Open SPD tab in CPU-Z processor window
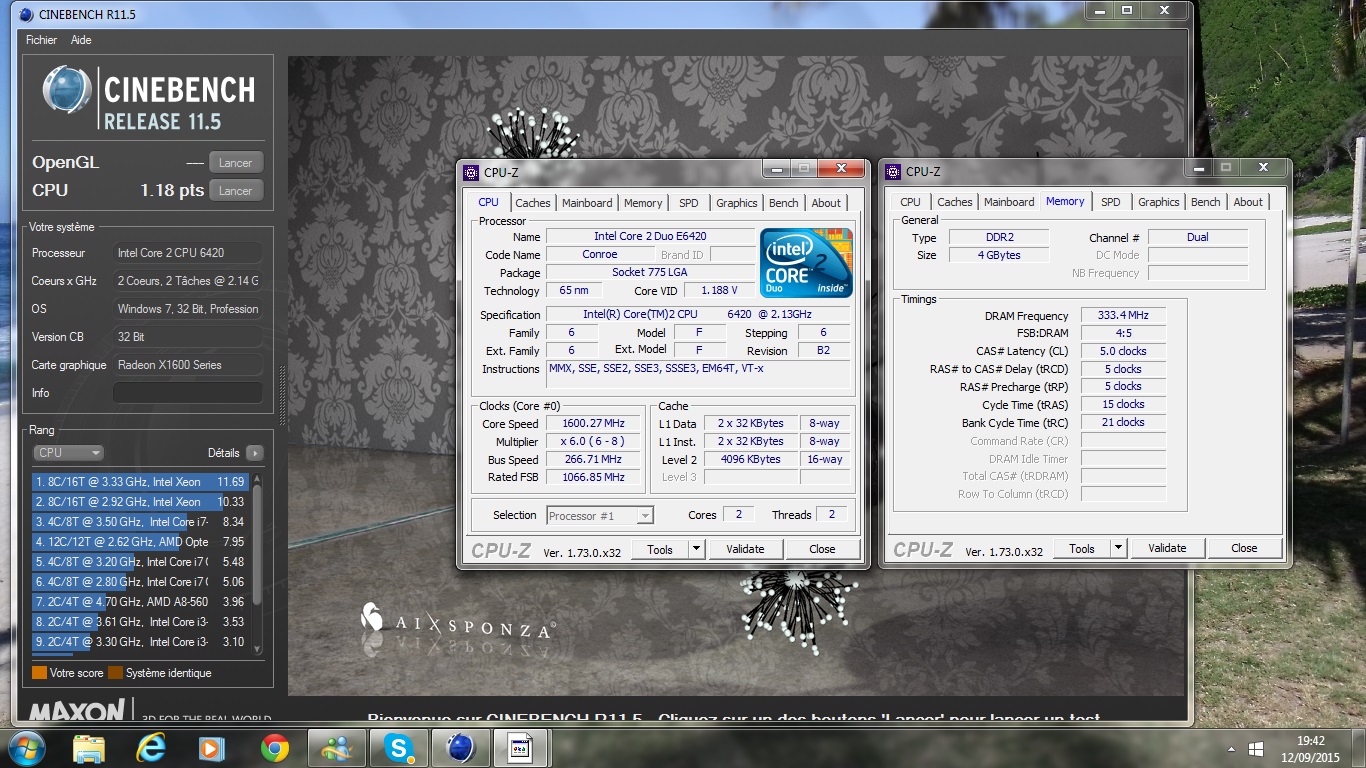The height and width of the screenshot is (768, 1366). coord(689,203)
